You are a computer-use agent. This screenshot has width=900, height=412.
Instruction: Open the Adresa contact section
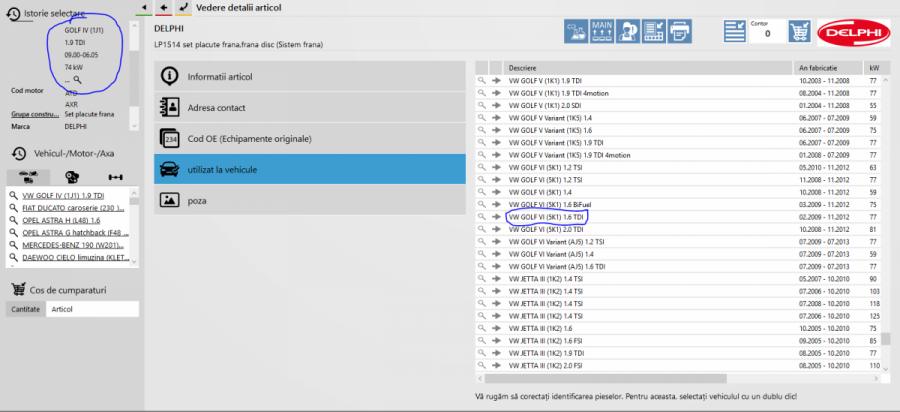(x=310, y=107)
